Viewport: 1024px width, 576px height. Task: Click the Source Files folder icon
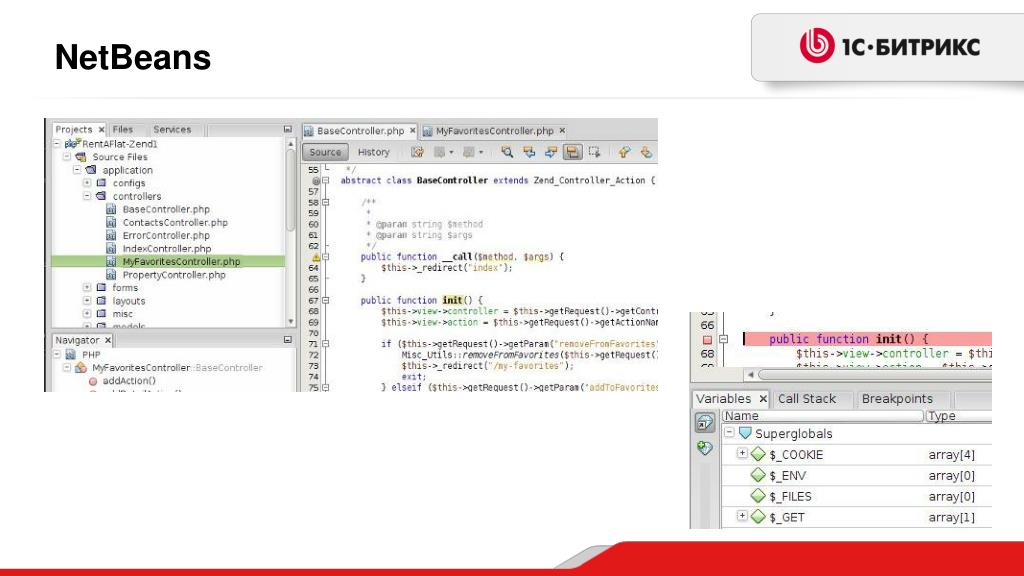tap(81, 157)
